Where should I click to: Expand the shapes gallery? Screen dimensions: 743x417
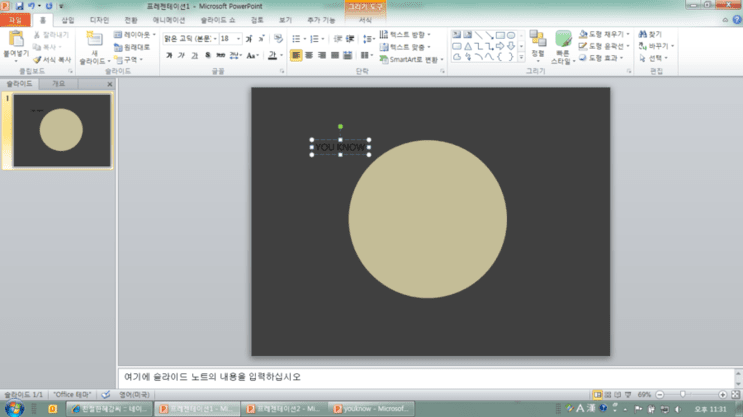click(521, 57)
